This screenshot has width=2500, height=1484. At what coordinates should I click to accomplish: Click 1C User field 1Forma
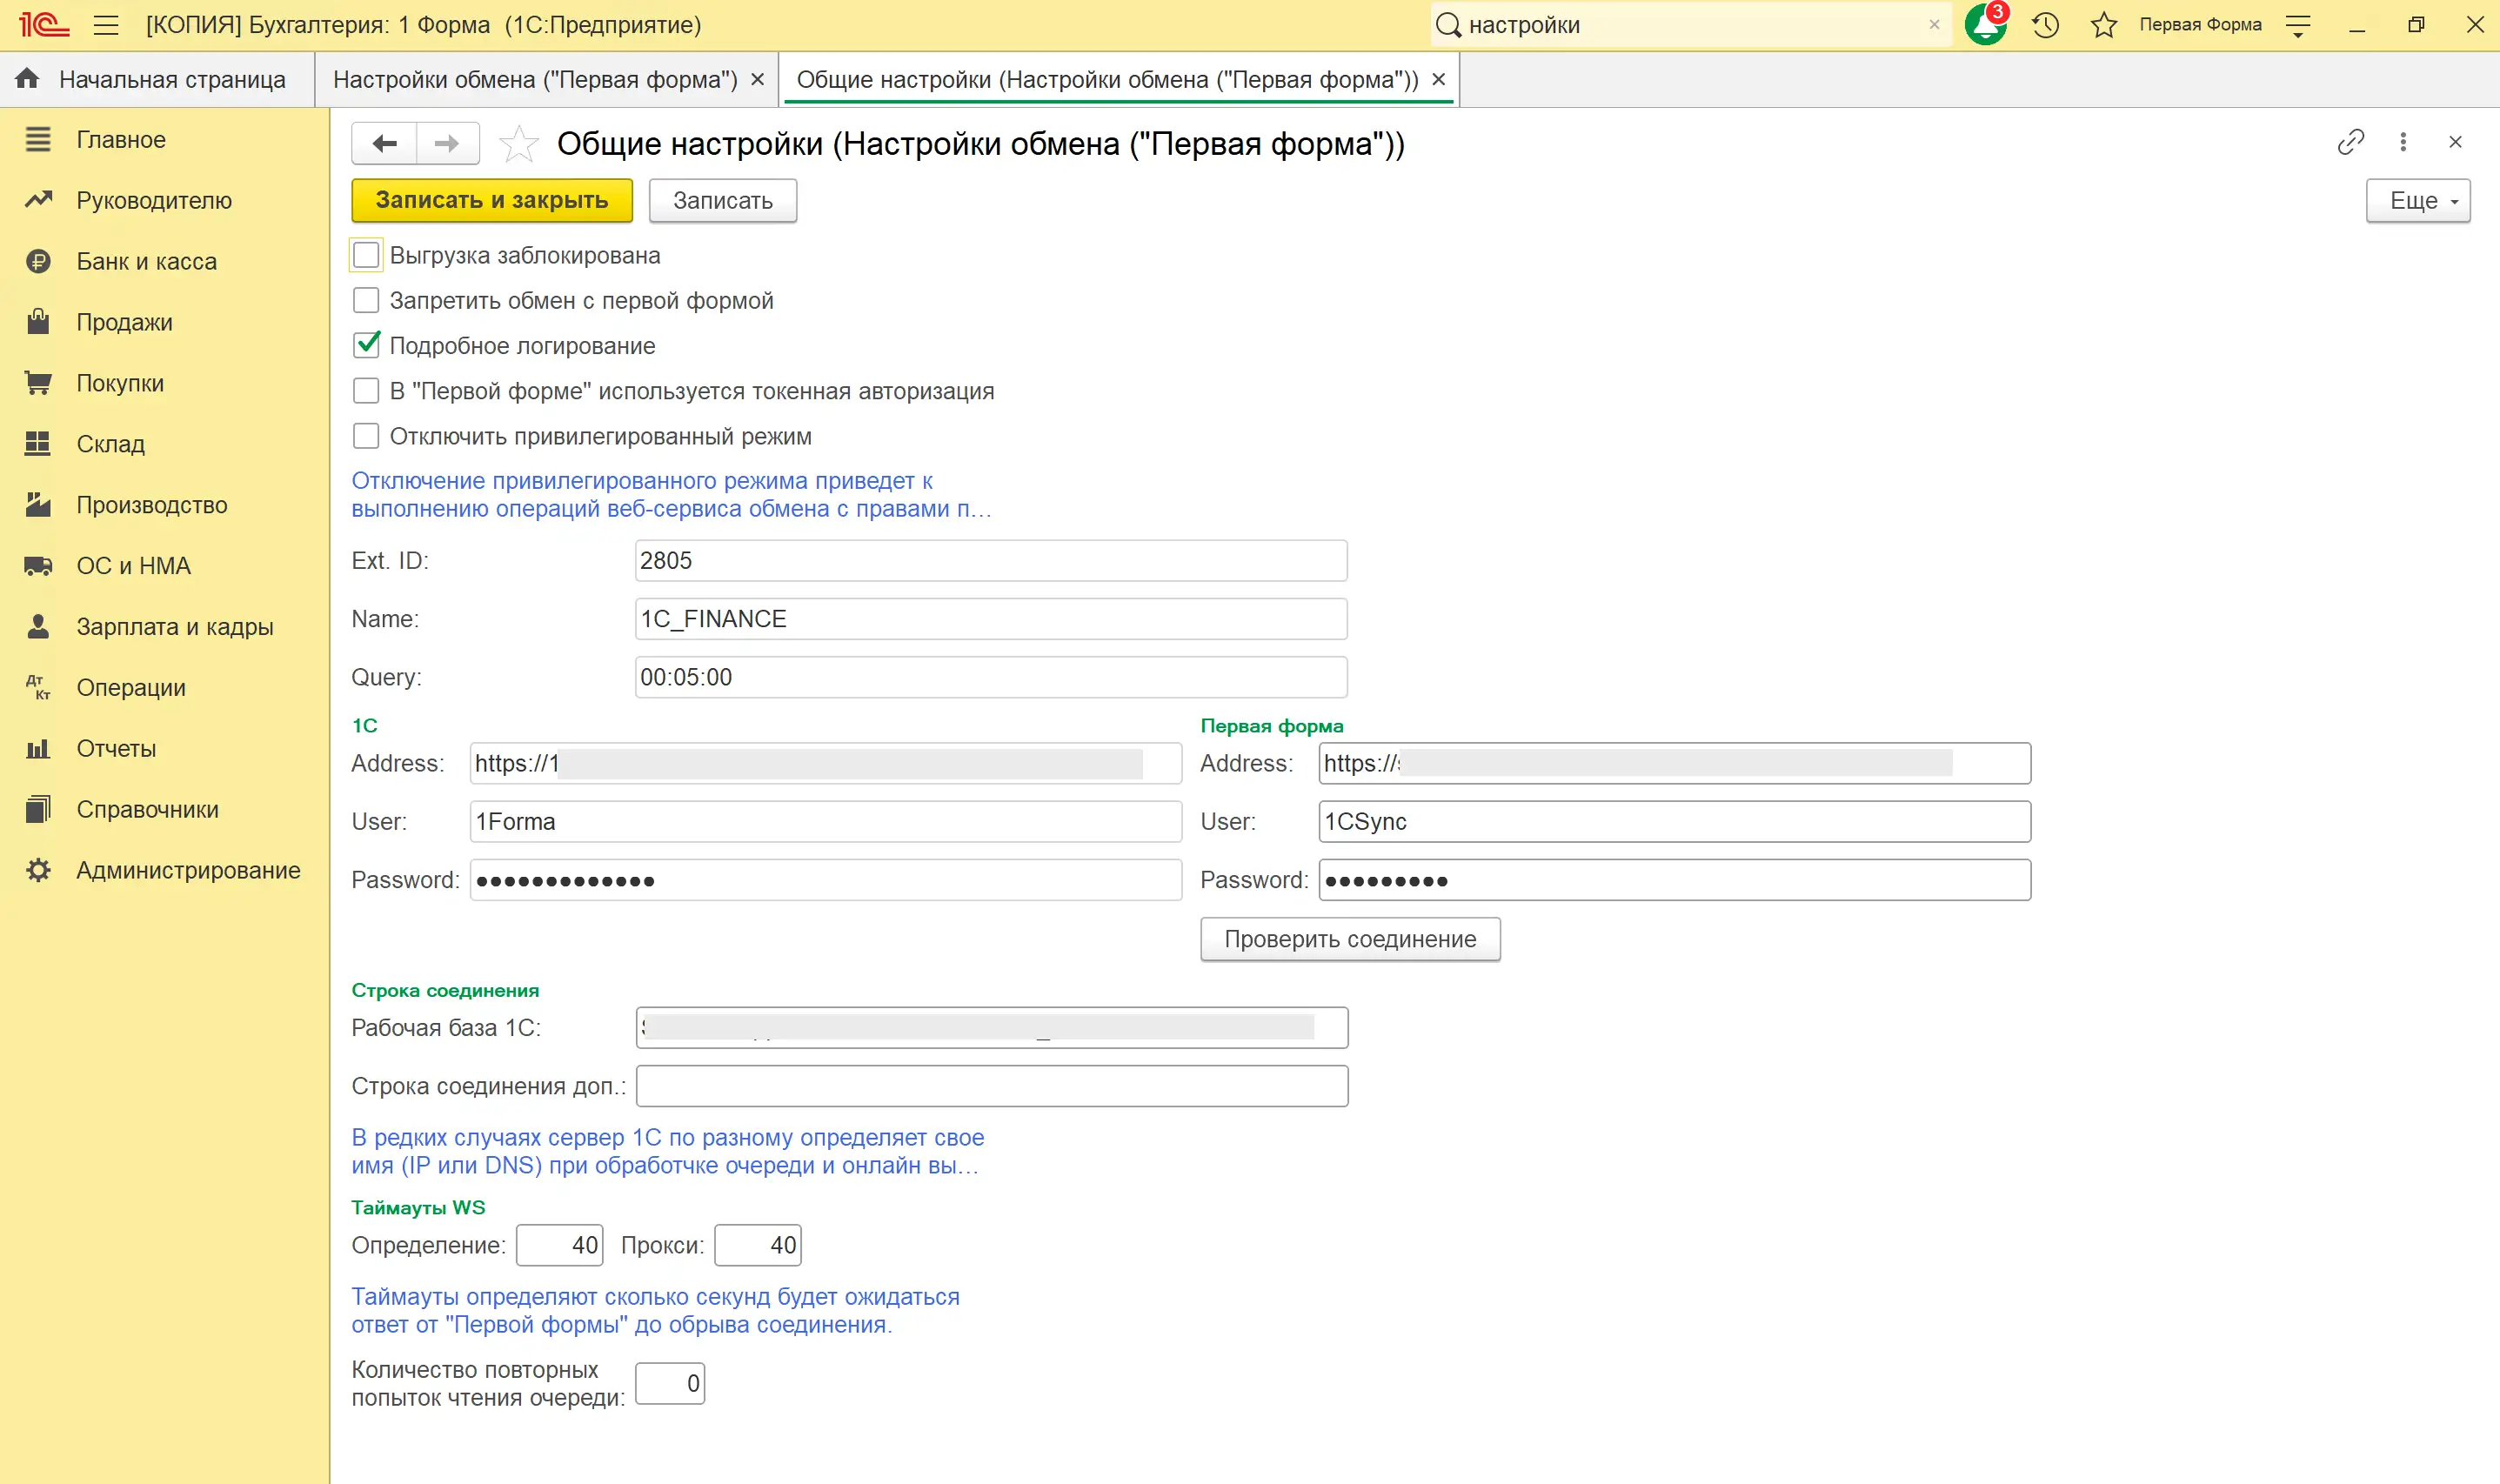[826, 822]
